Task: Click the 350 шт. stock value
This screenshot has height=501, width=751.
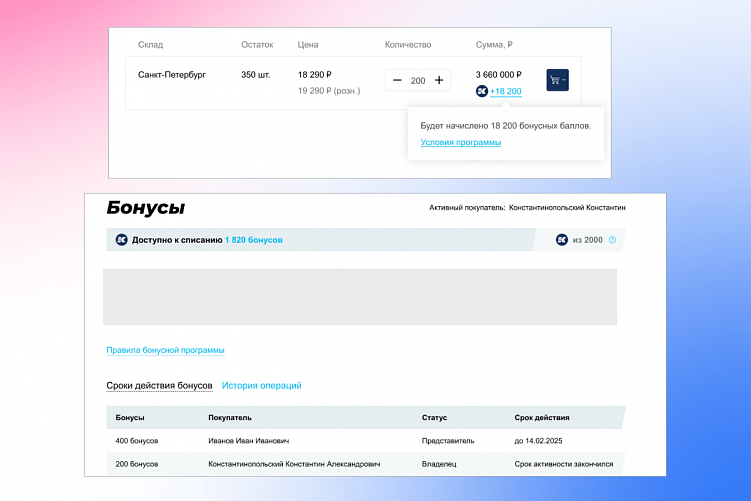Action: click(255, 75)
